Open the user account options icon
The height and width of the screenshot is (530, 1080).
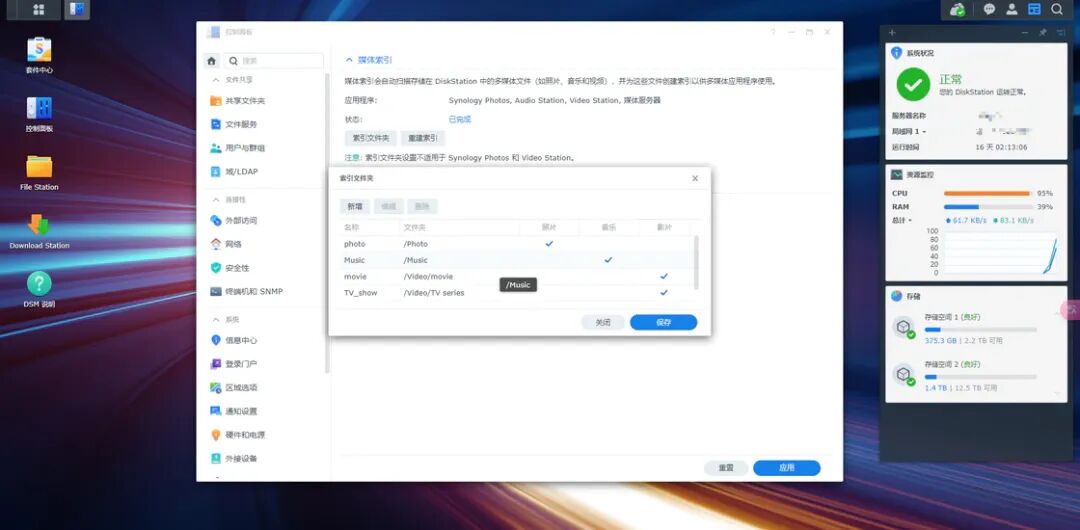[x=1012, y=10]
